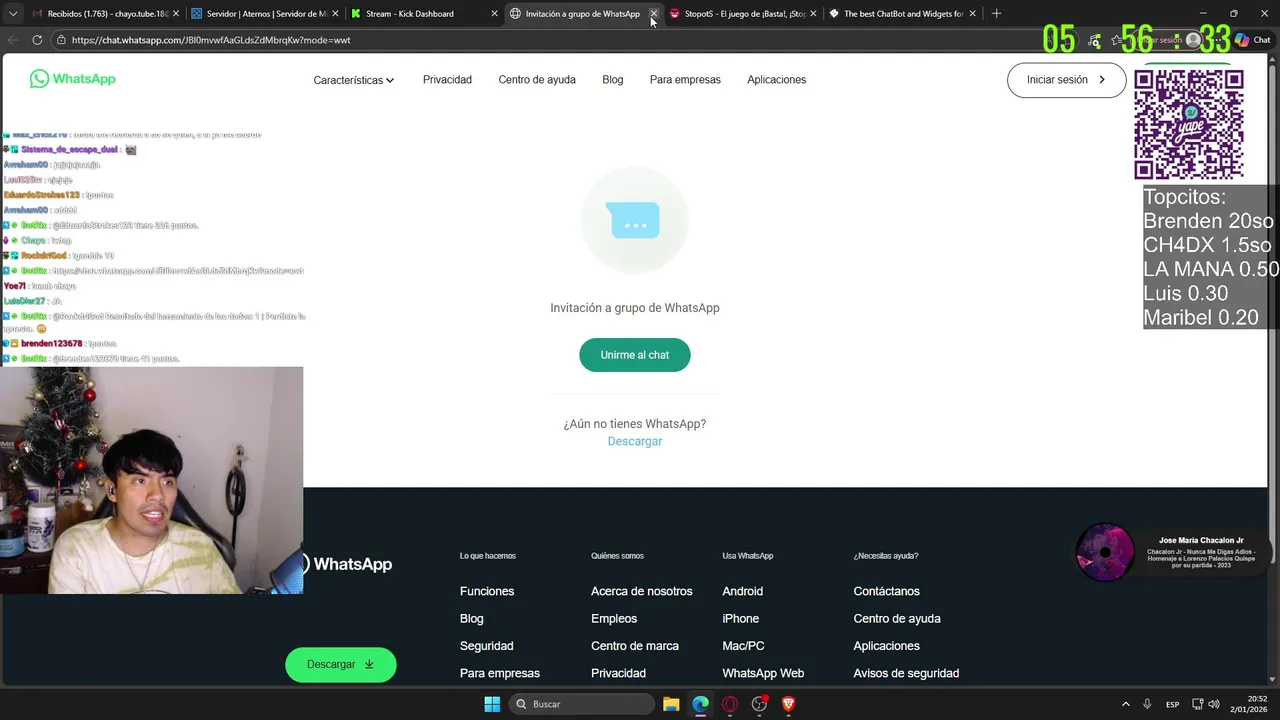Close the Invitación a grupo de WhatsApp tab
The width and height of the screenshot is (1280, 720).
[x=654, y=14]
